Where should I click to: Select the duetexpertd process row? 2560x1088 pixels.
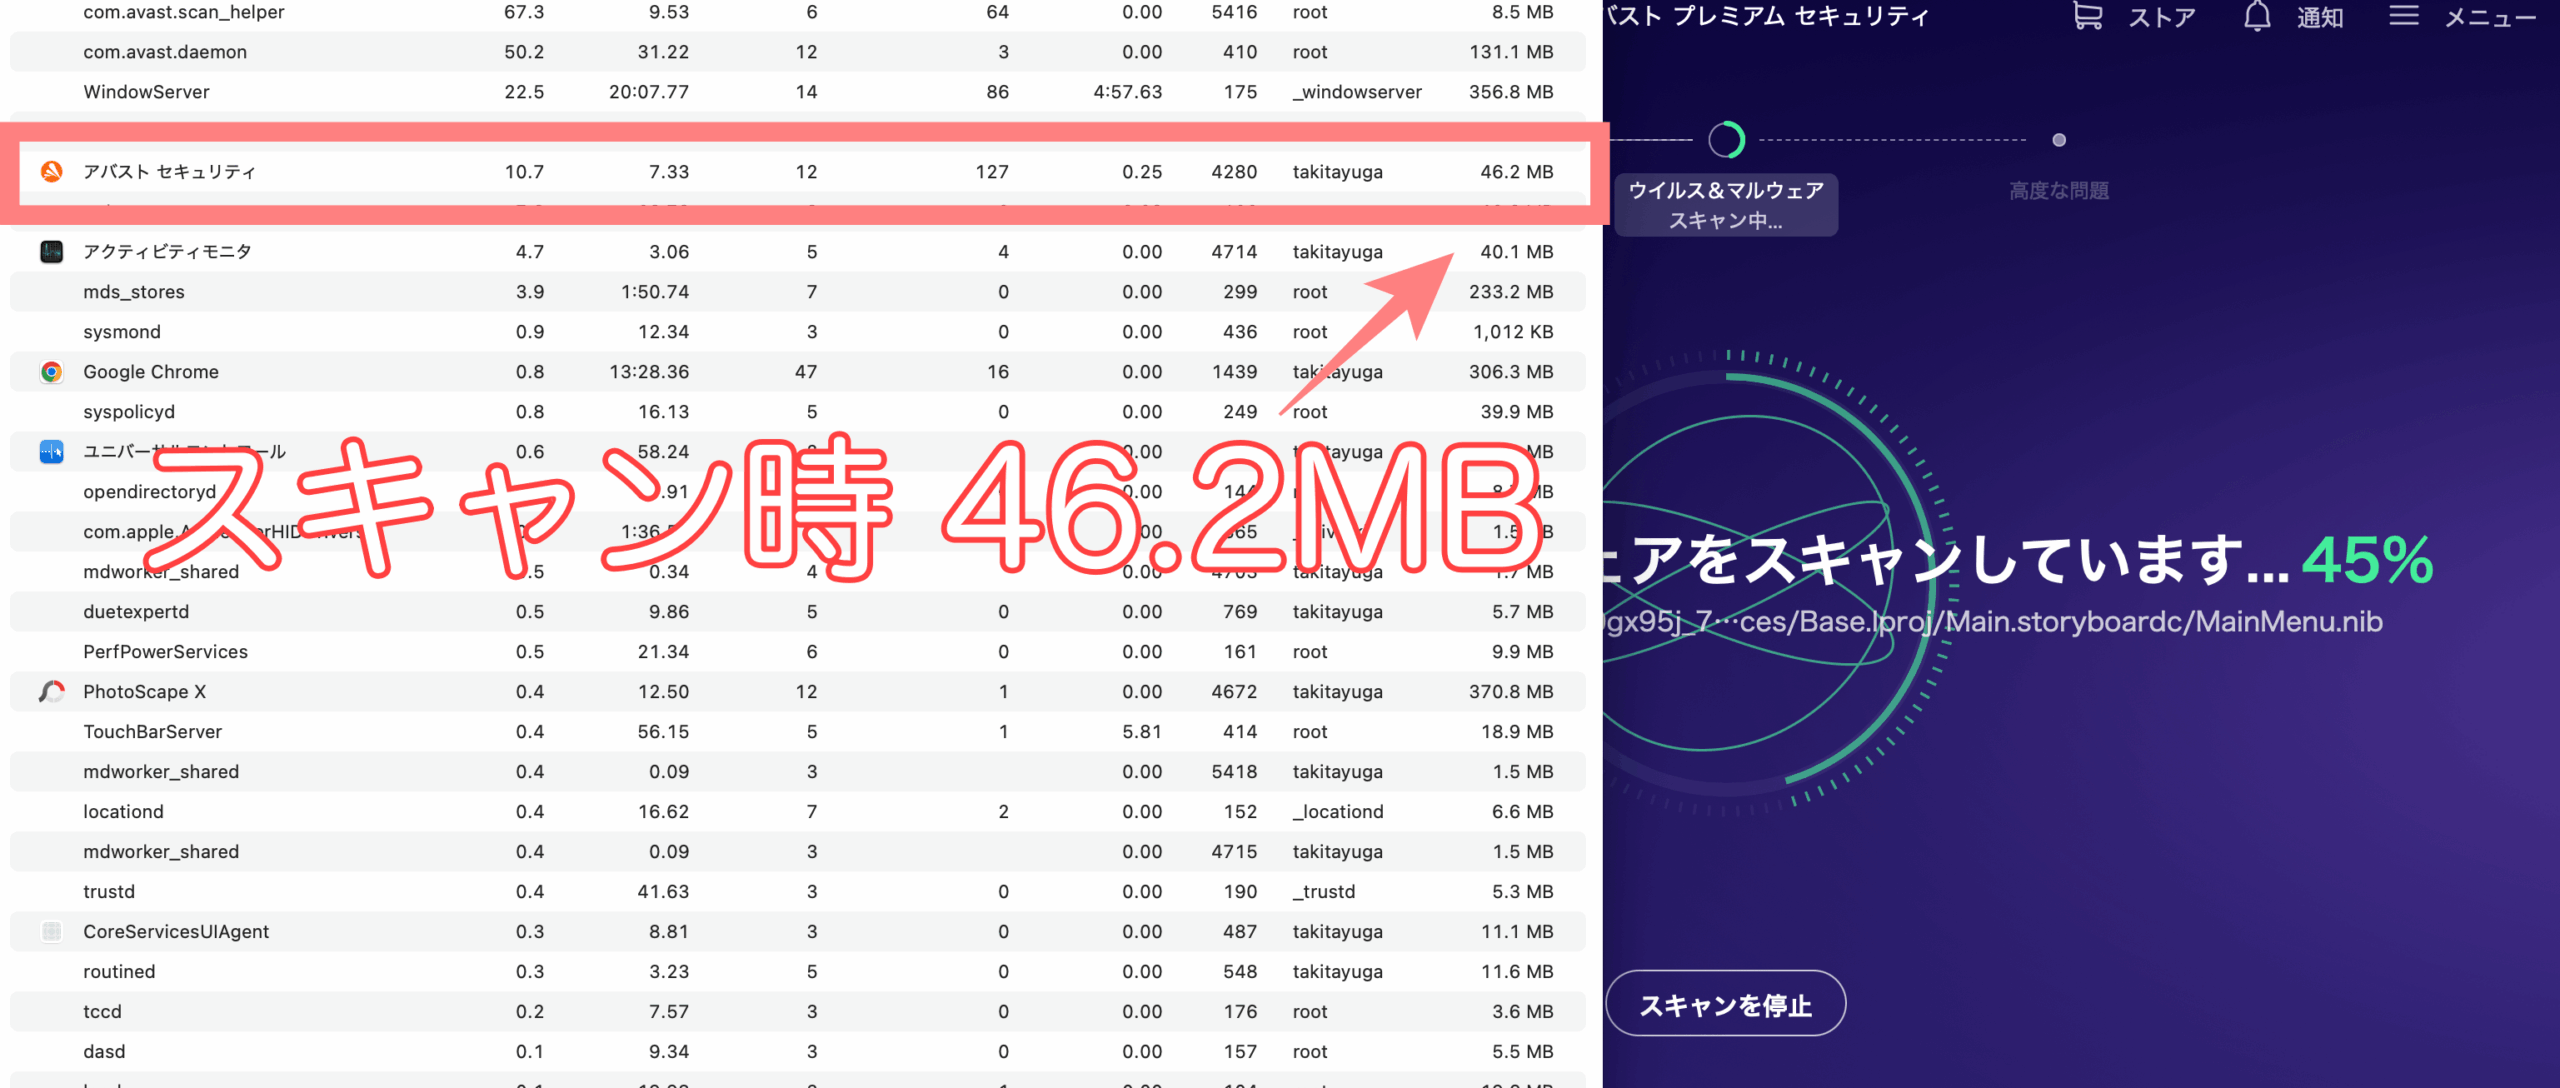797,611
